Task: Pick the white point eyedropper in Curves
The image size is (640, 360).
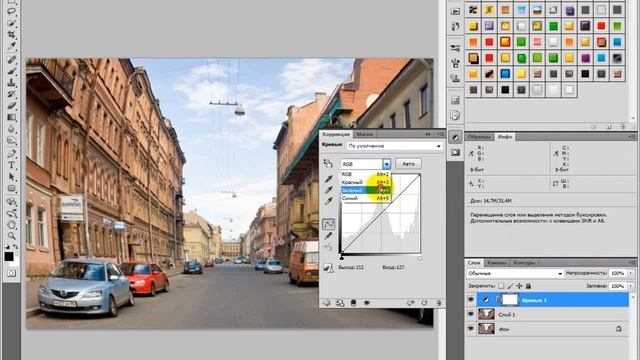Action: click(329, 201)
